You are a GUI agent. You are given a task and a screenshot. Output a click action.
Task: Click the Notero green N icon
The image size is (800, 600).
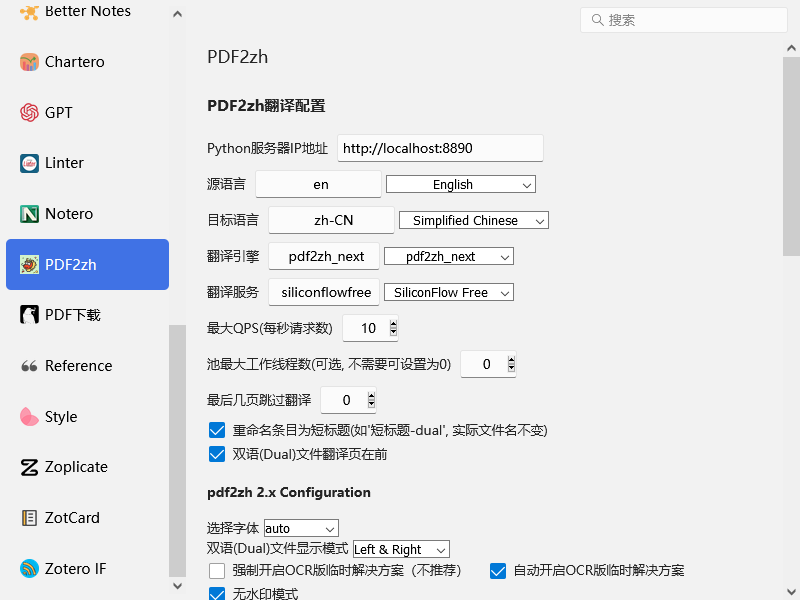[29, 213]
